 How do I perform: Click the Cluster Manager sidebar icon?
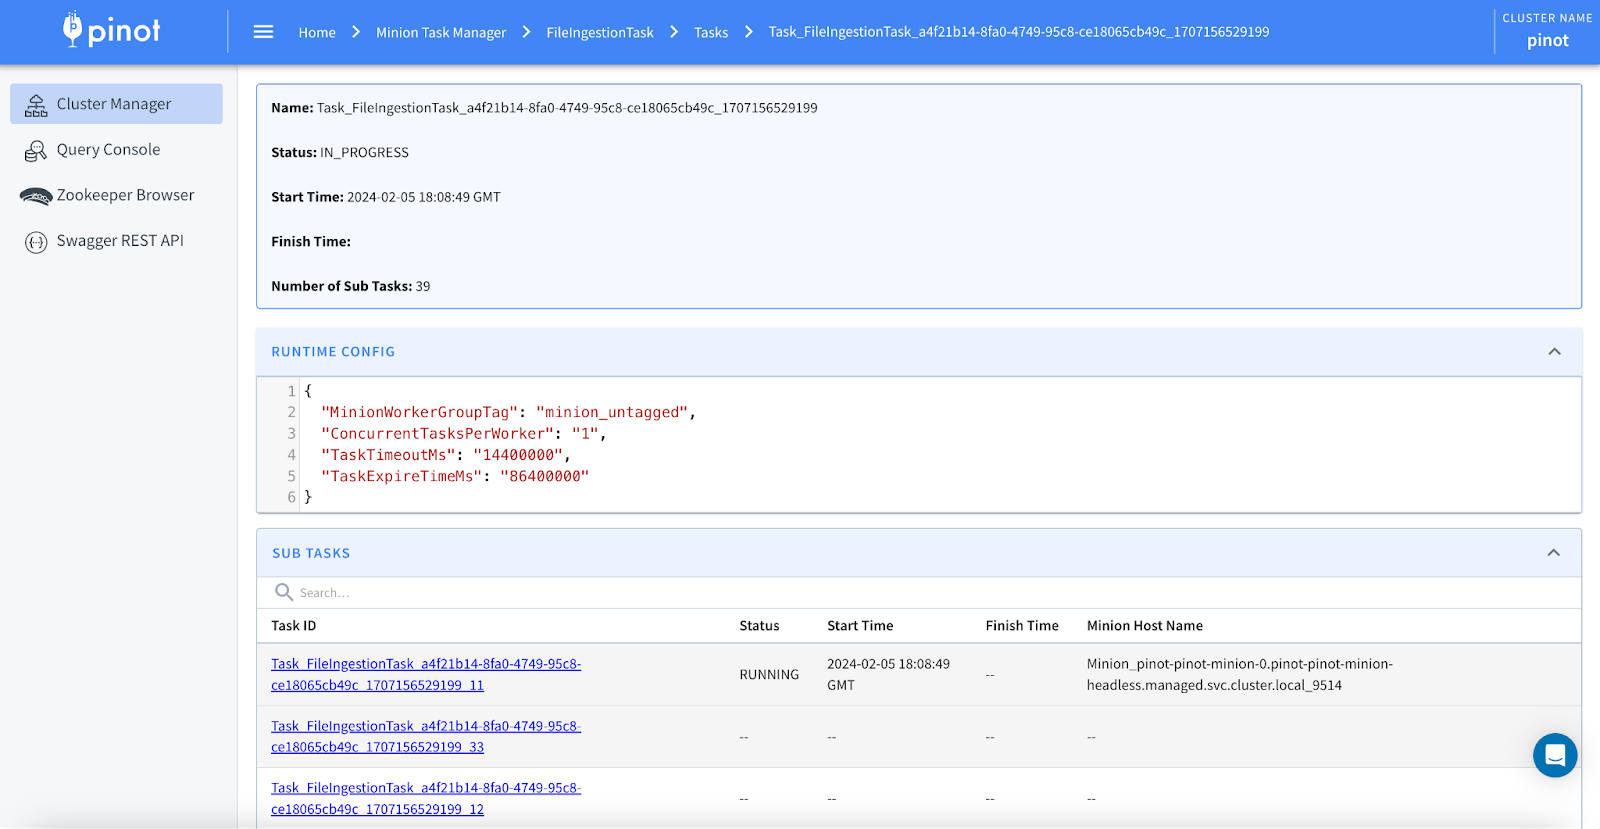(36, 105)
